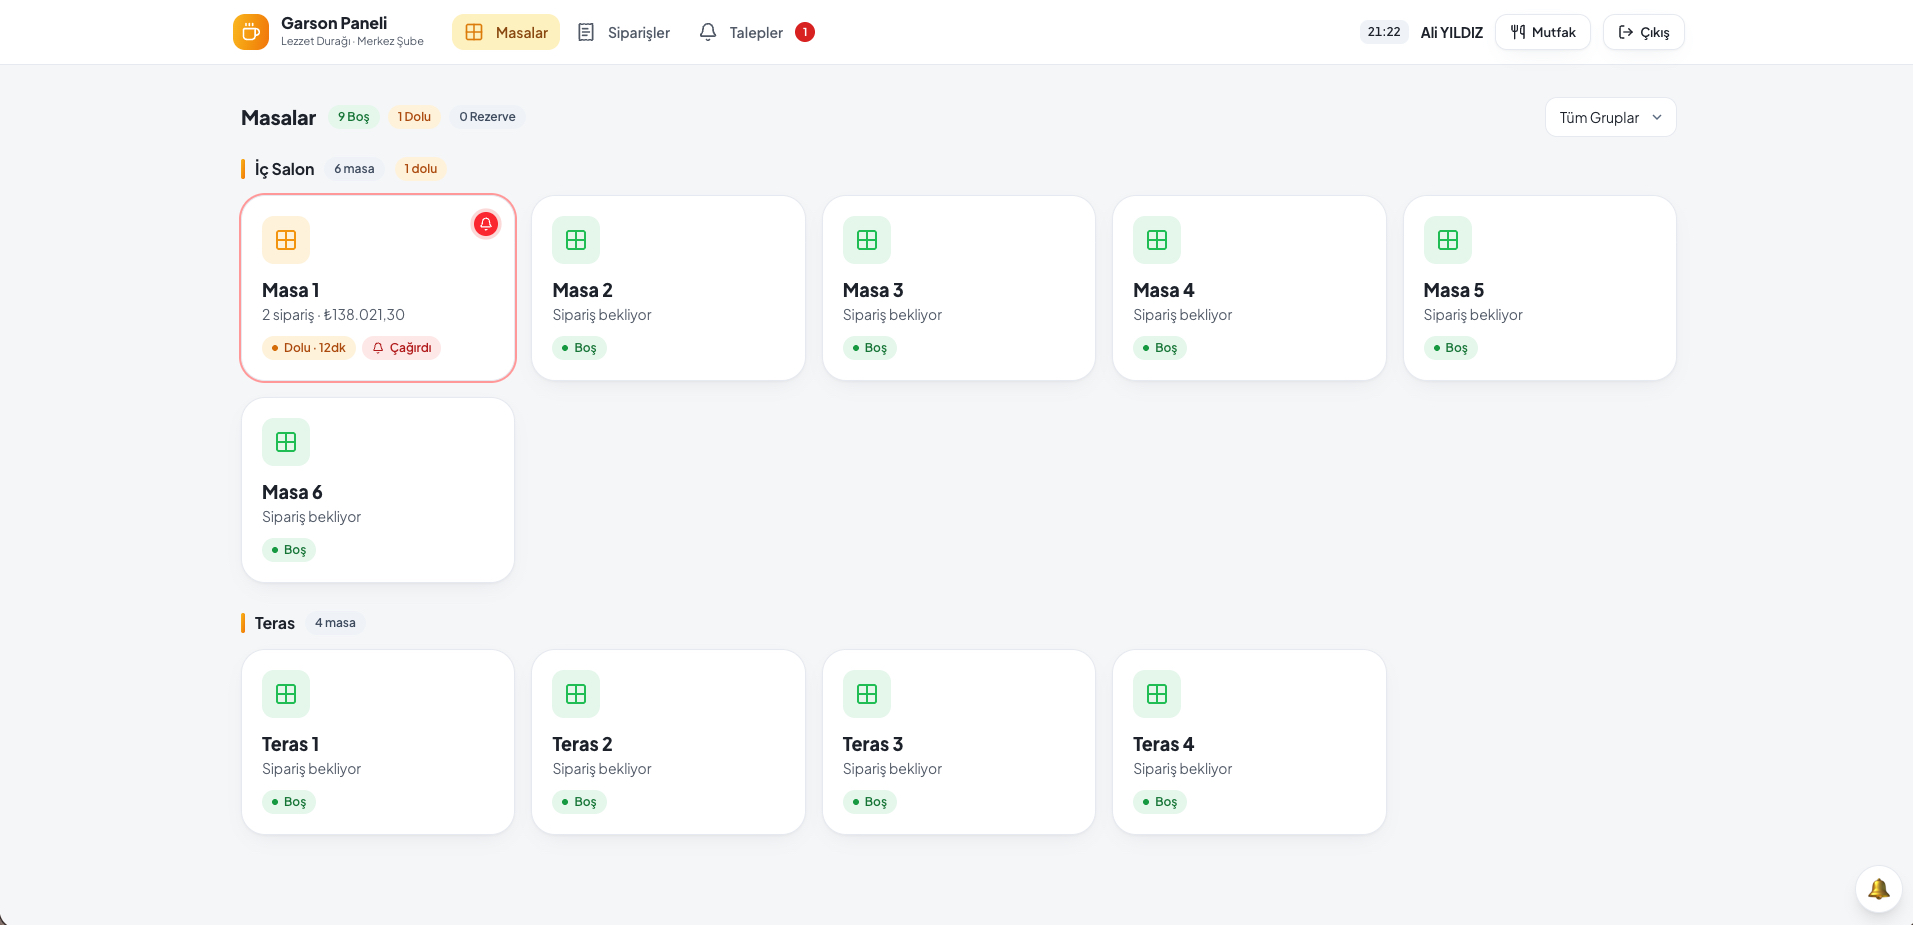Click the Teras 4 table icon

tap(1157, 694)
